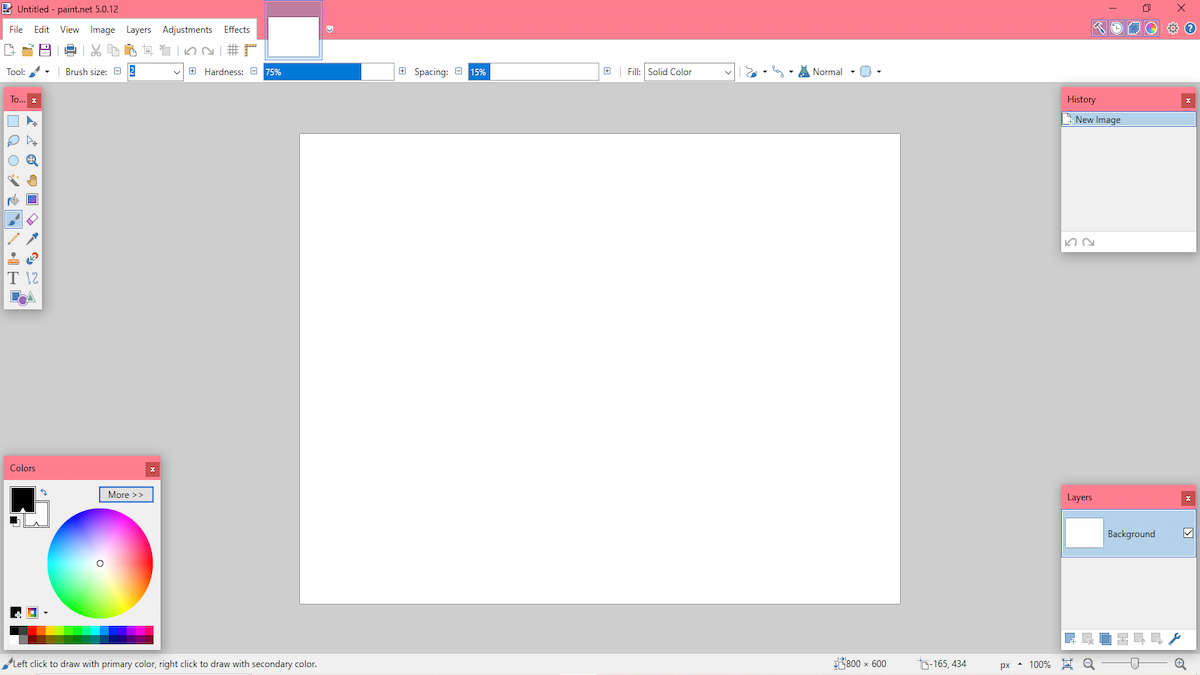Image resolution: width=1200 pixels, height=675 pixels.
Task: Toggle the History window button at top right
Action: point(1117,28)
